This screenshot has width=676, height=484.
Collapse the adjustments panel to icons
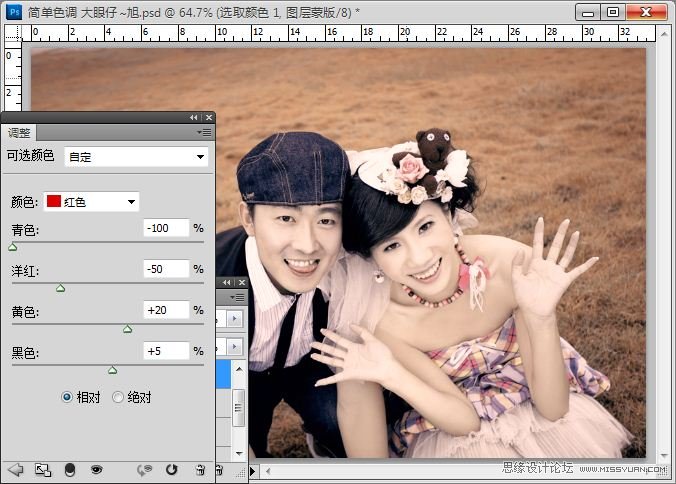194,117
